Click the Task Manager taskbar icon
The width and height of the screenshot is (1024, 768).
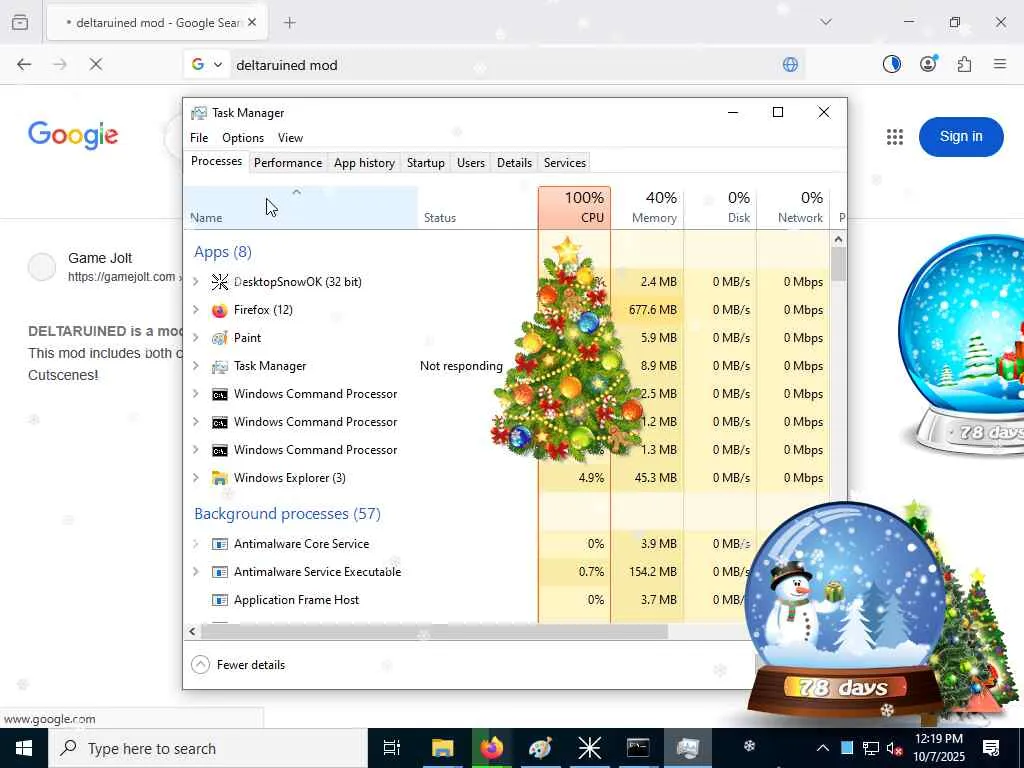(x=688, y=748)
